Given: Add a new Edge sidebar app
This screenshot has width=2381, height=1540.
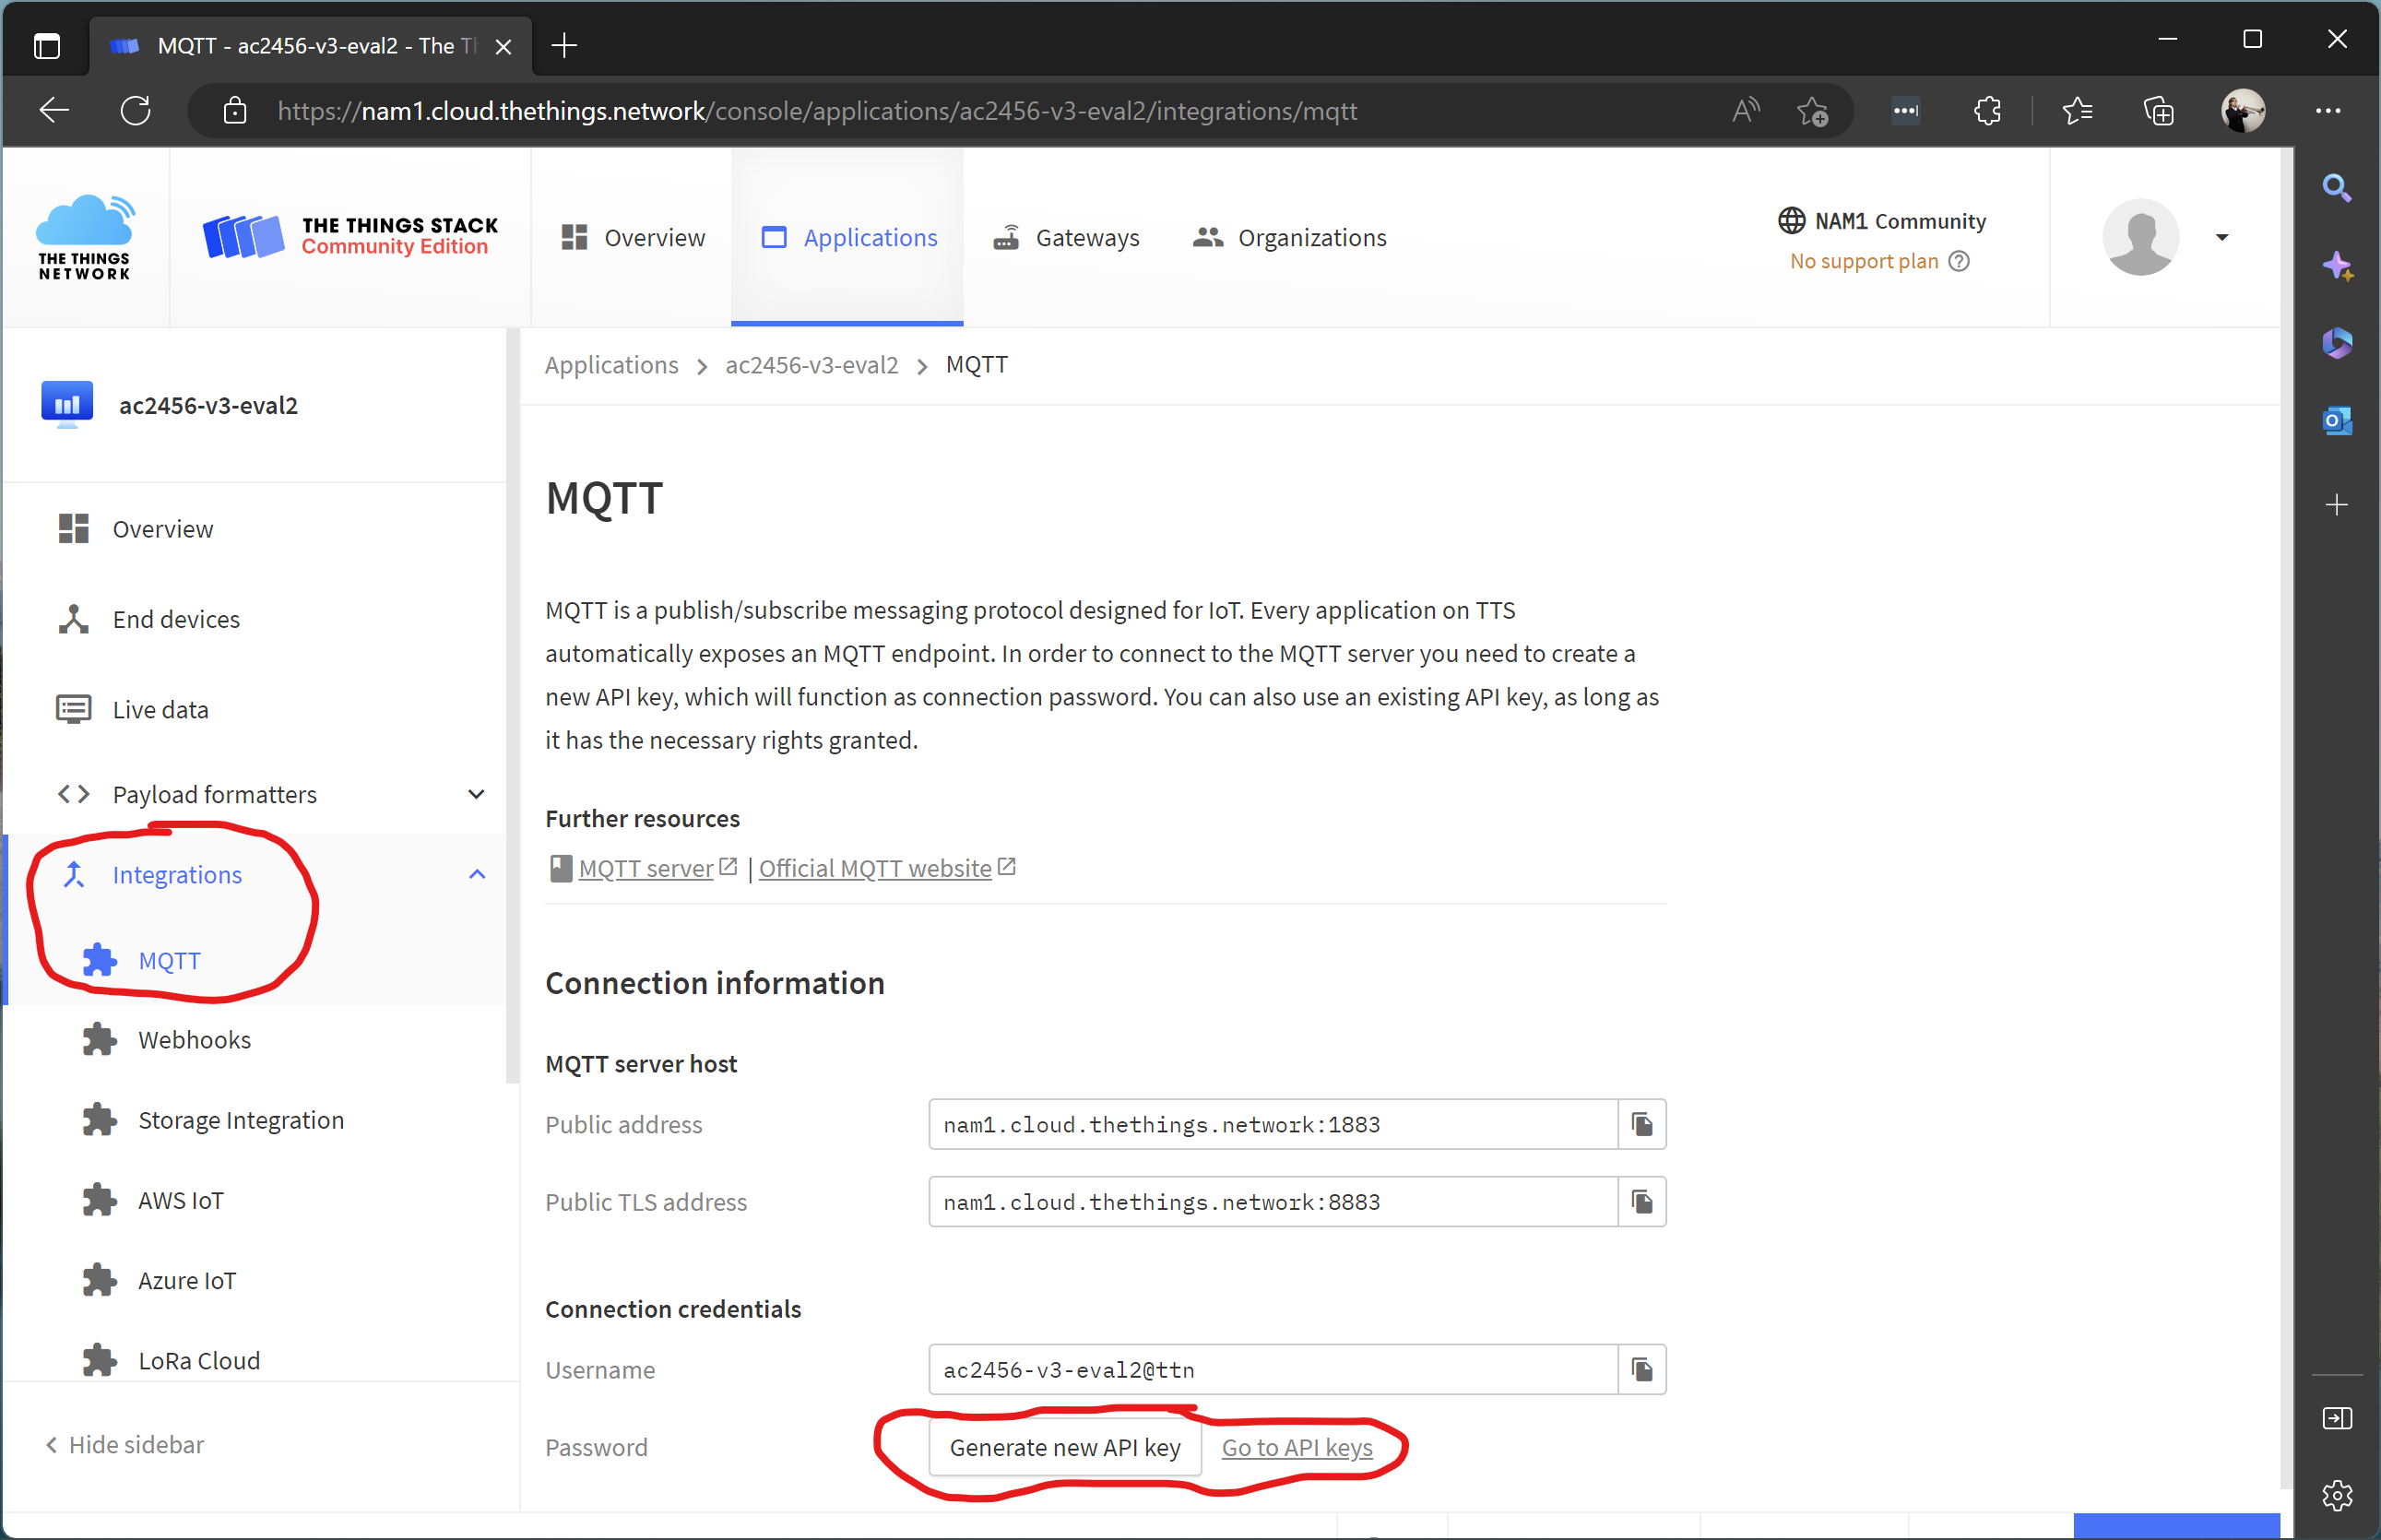Looking at the screenshot, I should coord(2336,505).
